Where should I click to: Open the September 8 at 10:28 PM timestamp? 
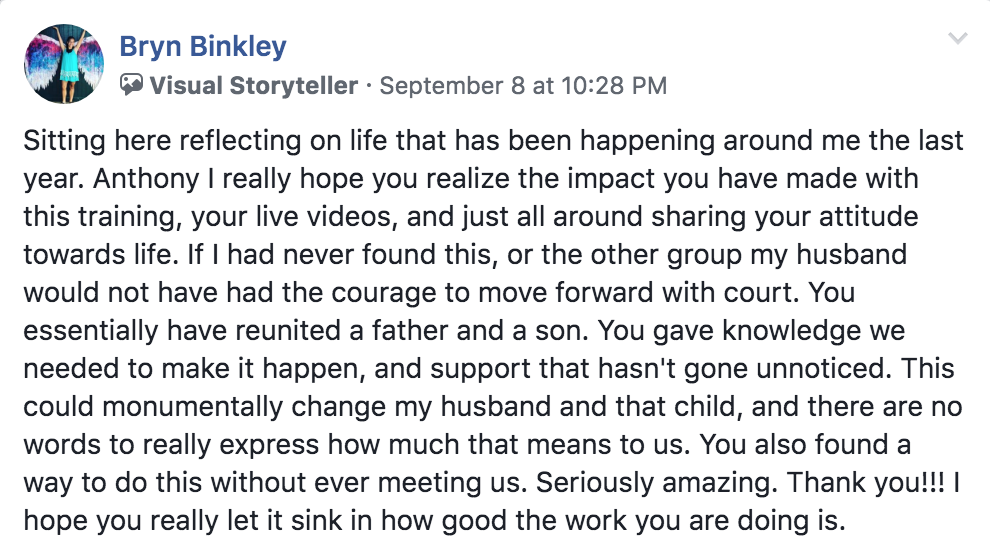[523, 85]
